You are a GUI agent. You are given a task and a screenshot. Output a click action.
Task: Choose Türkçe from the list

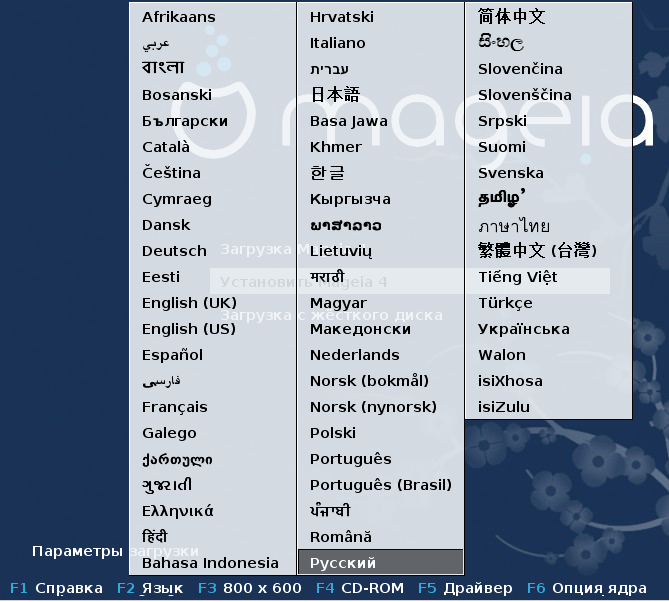pos(505,303)
